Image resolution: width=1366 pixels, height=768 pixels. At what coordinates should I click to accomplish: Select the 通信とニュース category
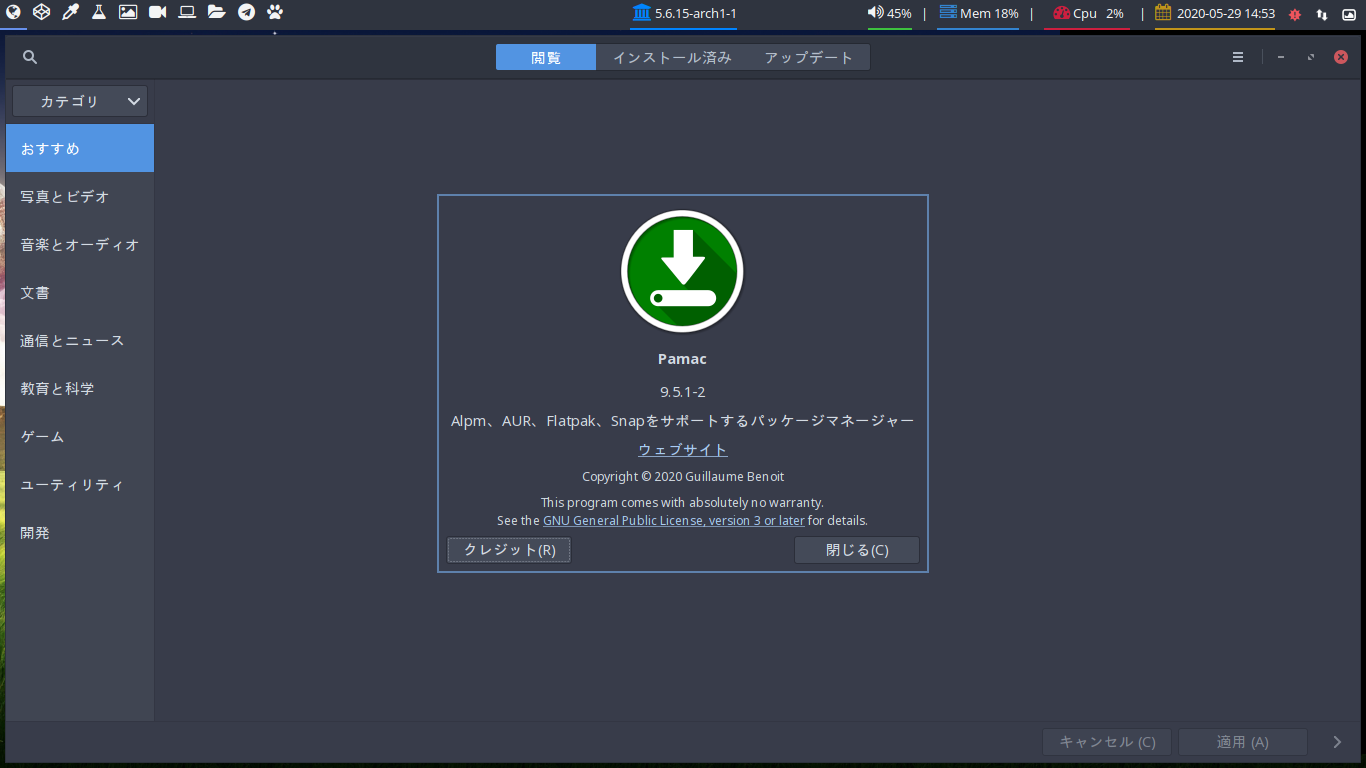tap(80, 340)
